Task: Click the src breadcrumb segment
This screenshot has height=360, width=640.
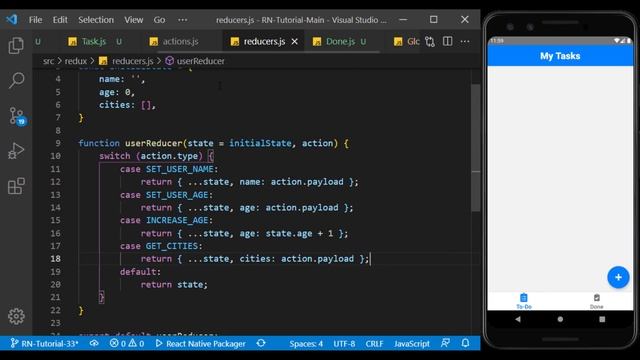Action: 48,61
